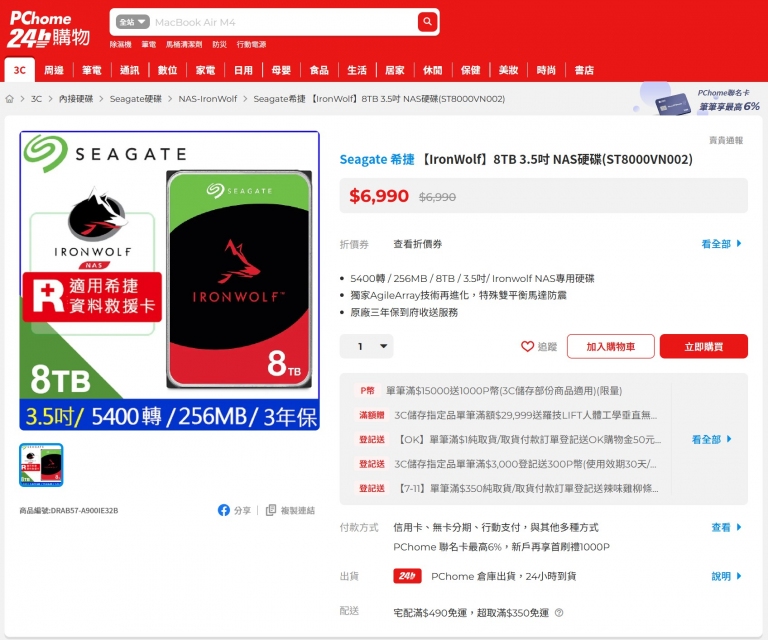This screenshot has height=640, width=768.
Task: Click the Facebook 分享 icon
Action: [x=223, y=510]
